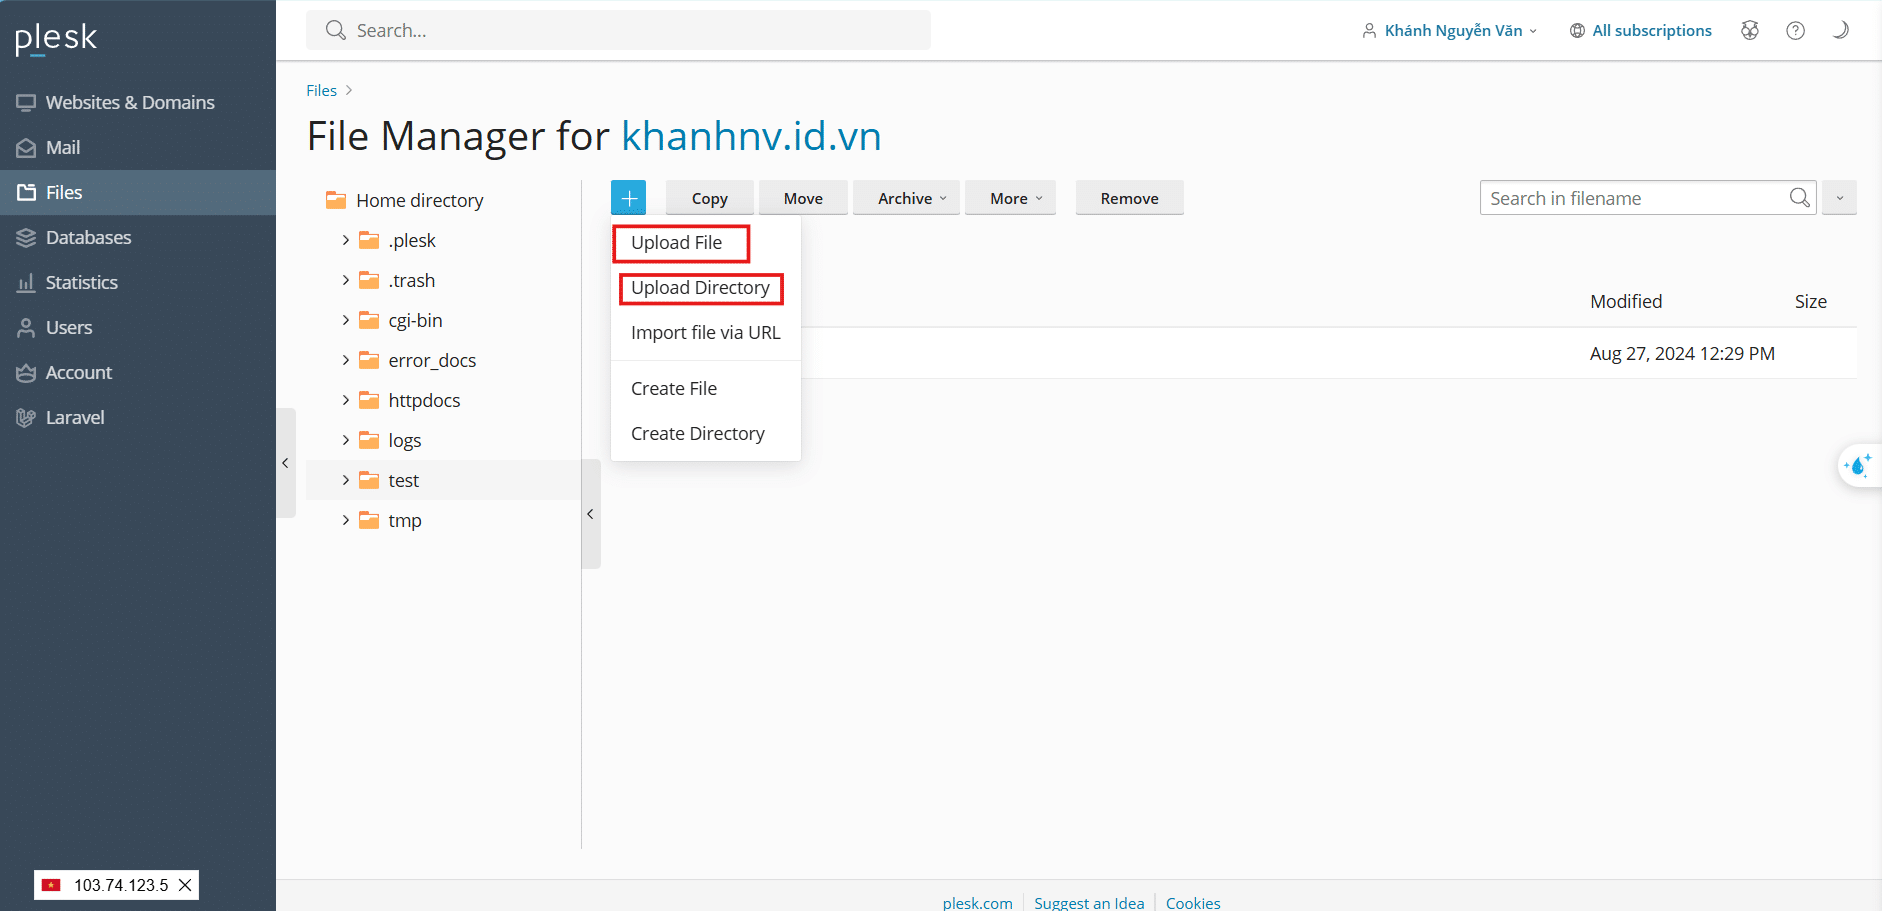Toggle dark mode with the moon icon

coord(1841,30)
